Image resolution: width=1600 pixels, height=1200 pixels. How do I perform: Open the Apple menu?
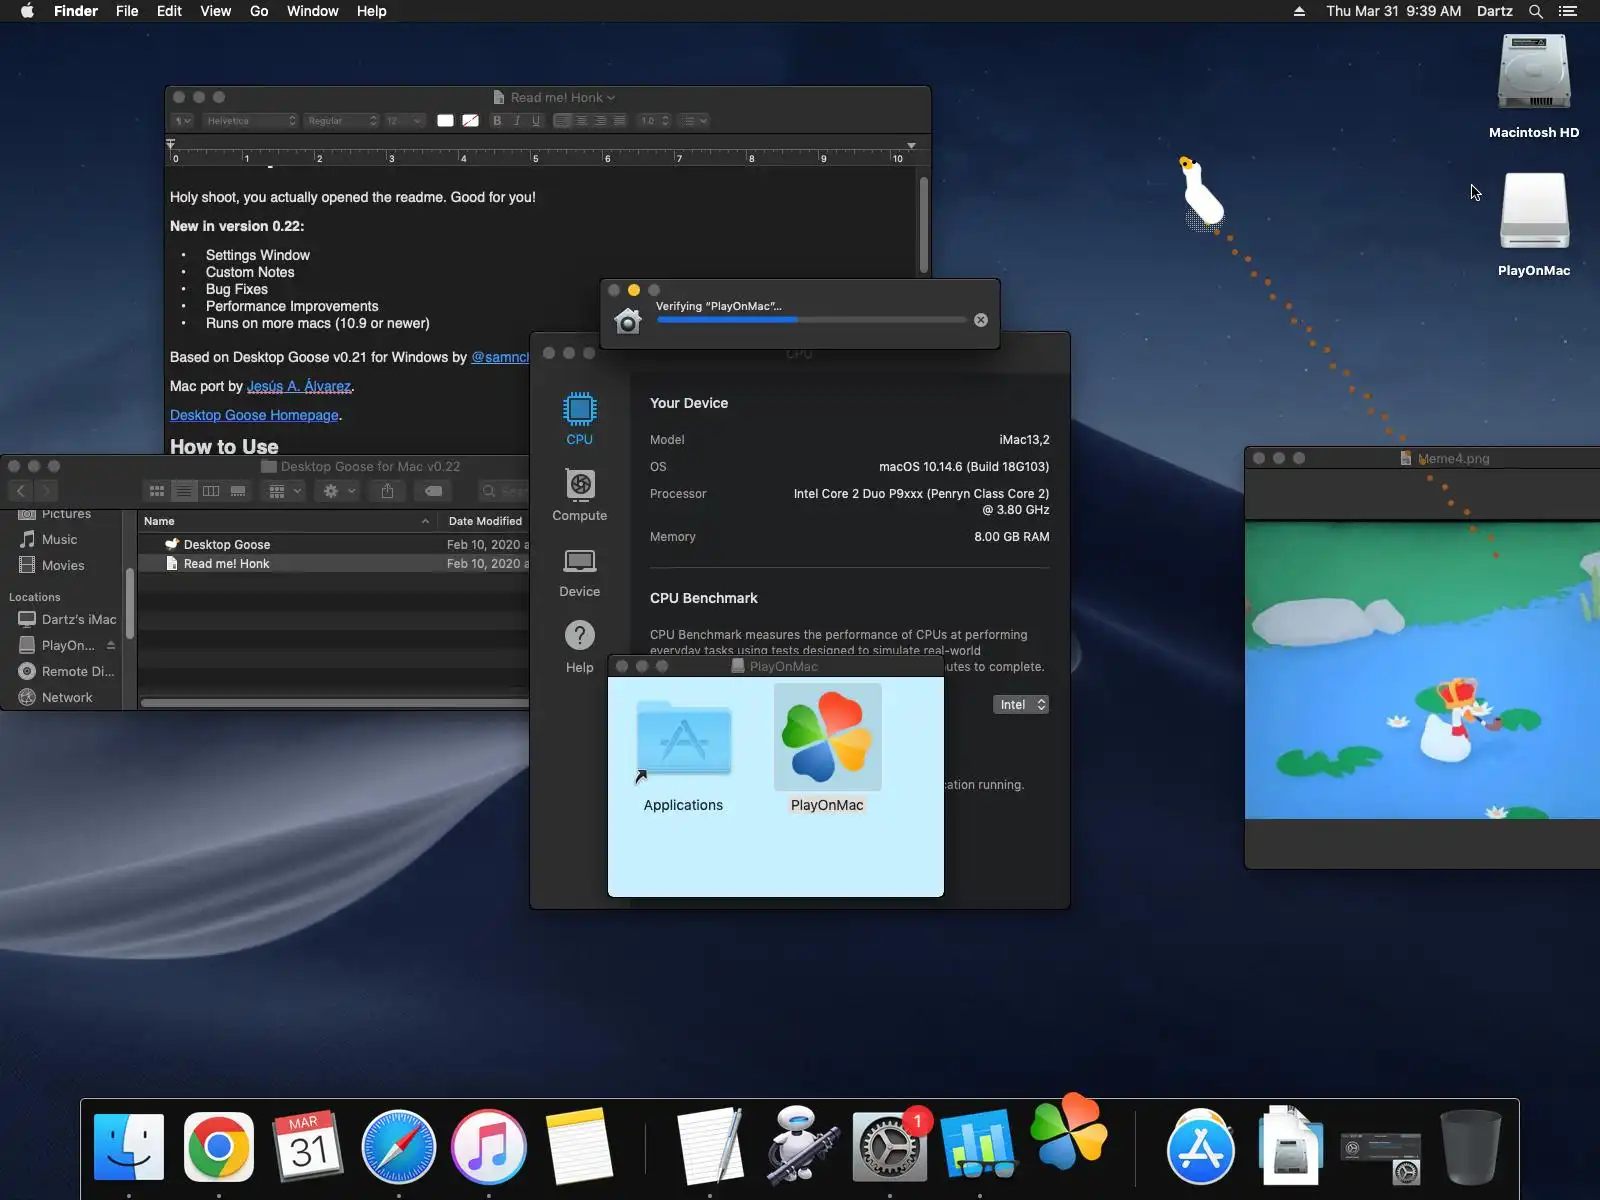[27, 11]
